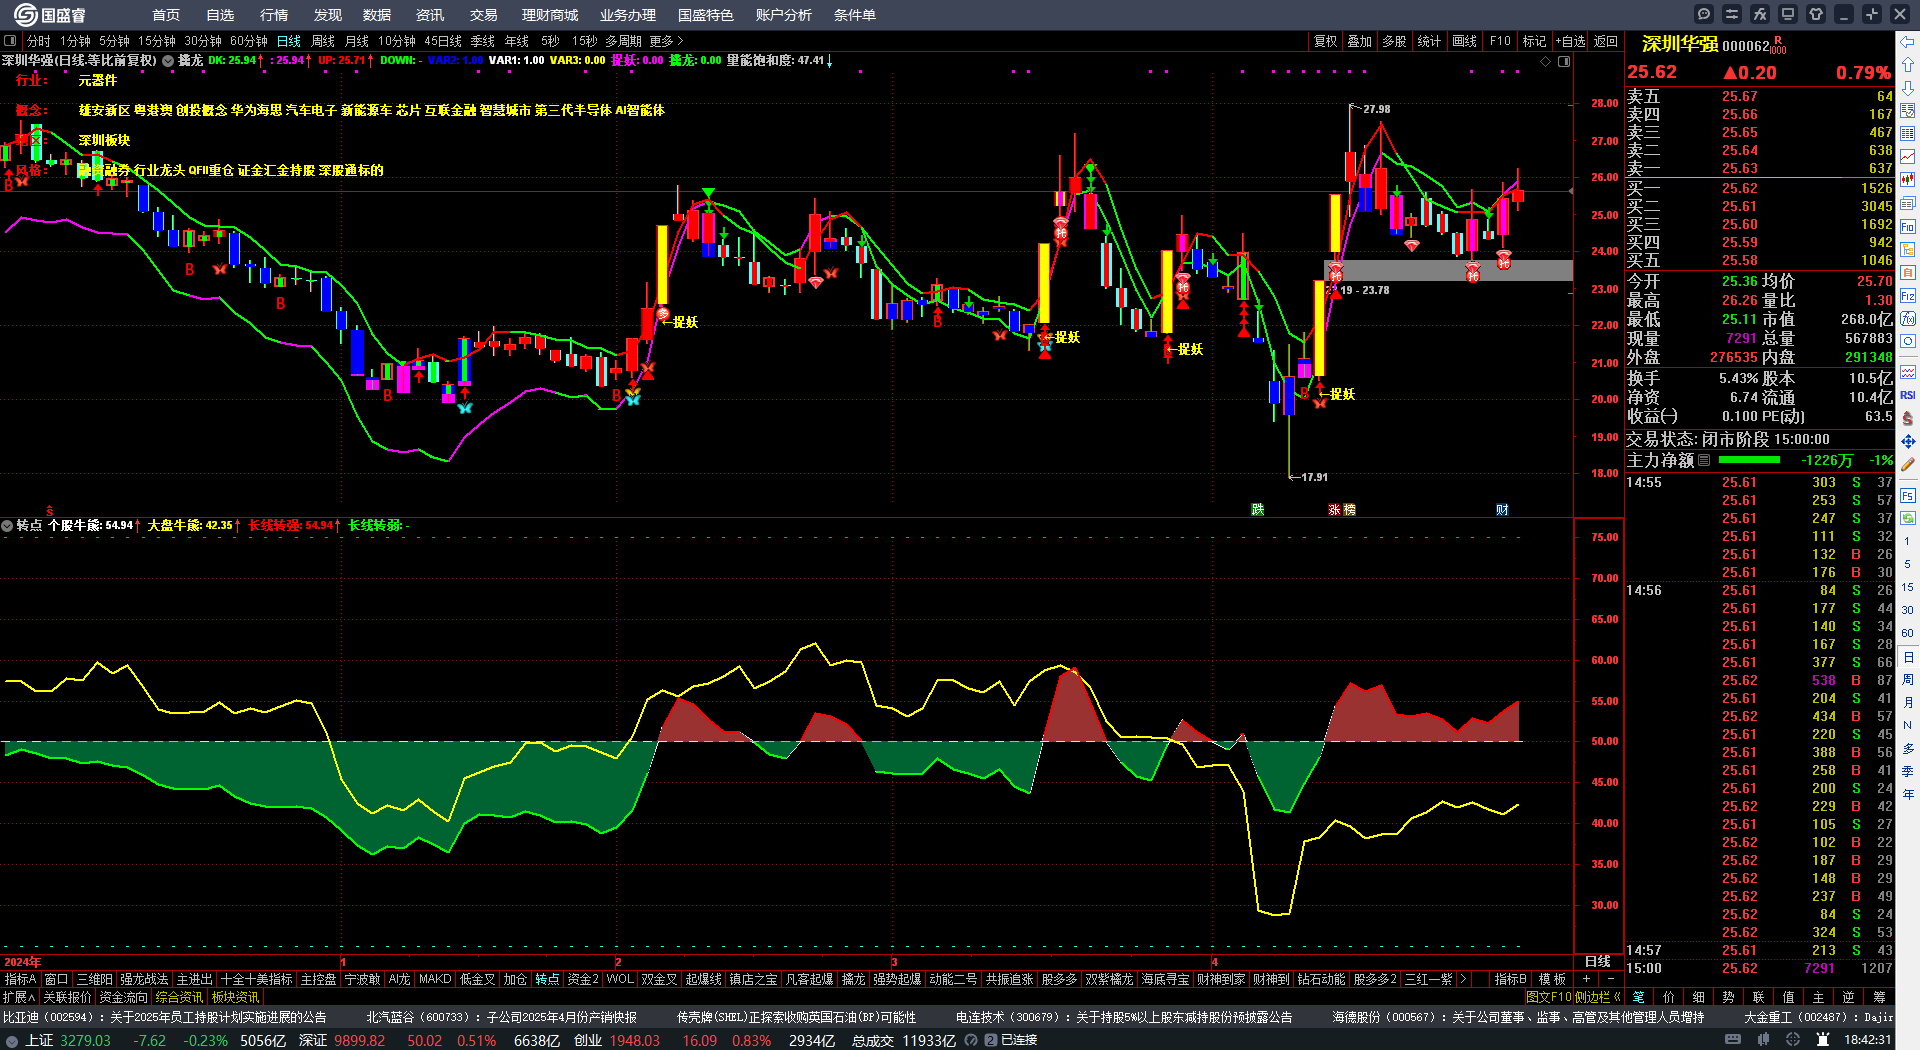
Task: Open the 理财商城 menu
Action: coord(550,15)
